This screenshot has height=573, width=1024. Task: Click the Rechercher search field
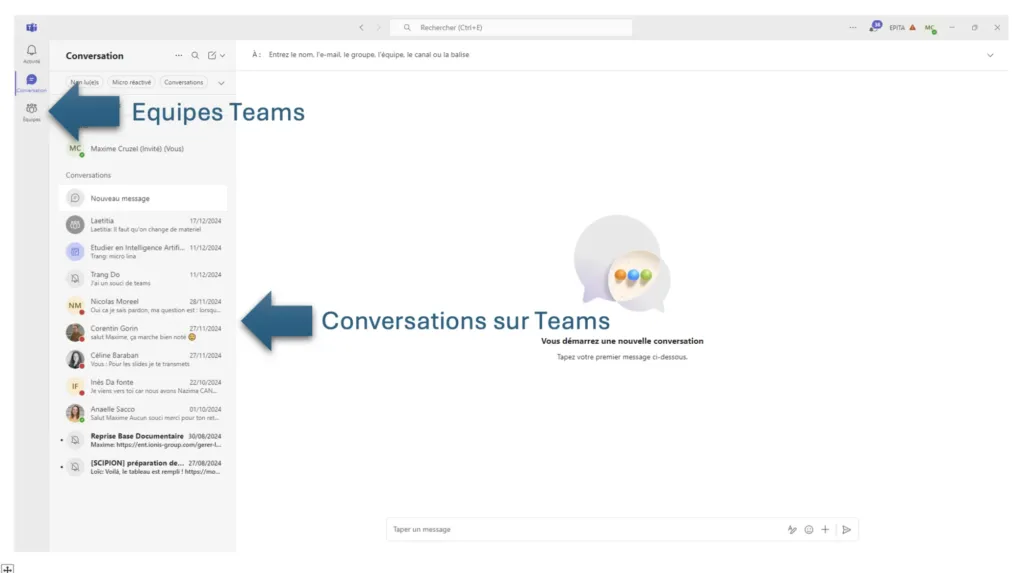[x=511, y=27]
